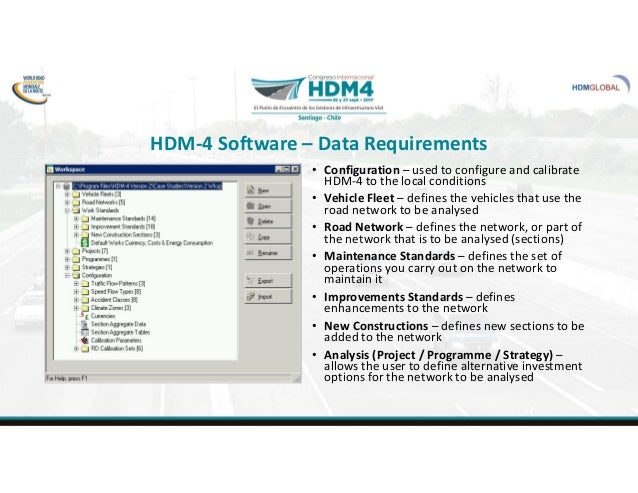The height and width of the screenshot is (493, 638).
Task: Expand the Speed Flow Types node
Action: tap(76, 292)
